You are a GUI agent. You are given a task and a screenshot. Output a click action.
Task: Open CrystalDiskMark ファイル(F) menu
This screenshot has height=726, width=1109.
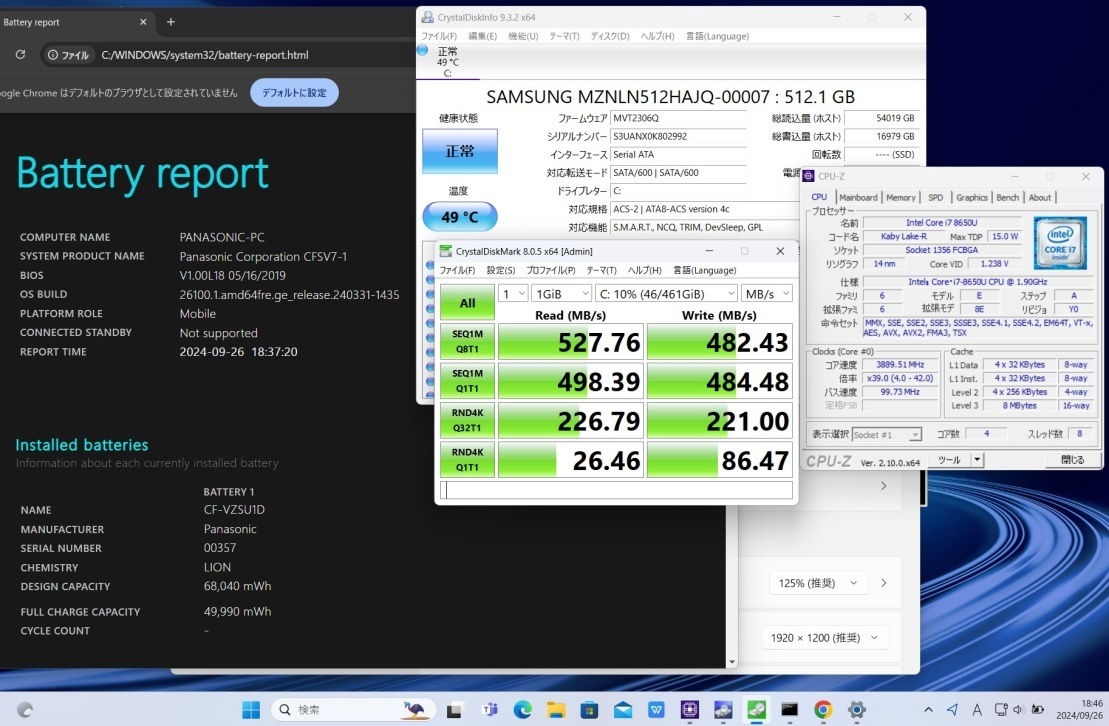coord(457,270)
